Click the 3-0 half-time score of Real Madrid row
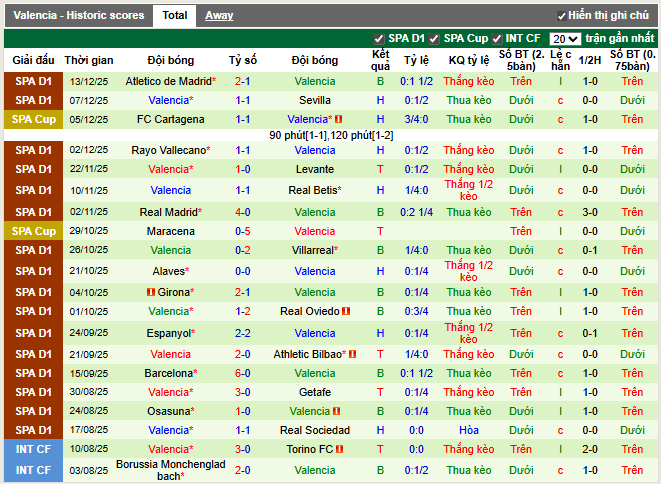 point(590,212)
